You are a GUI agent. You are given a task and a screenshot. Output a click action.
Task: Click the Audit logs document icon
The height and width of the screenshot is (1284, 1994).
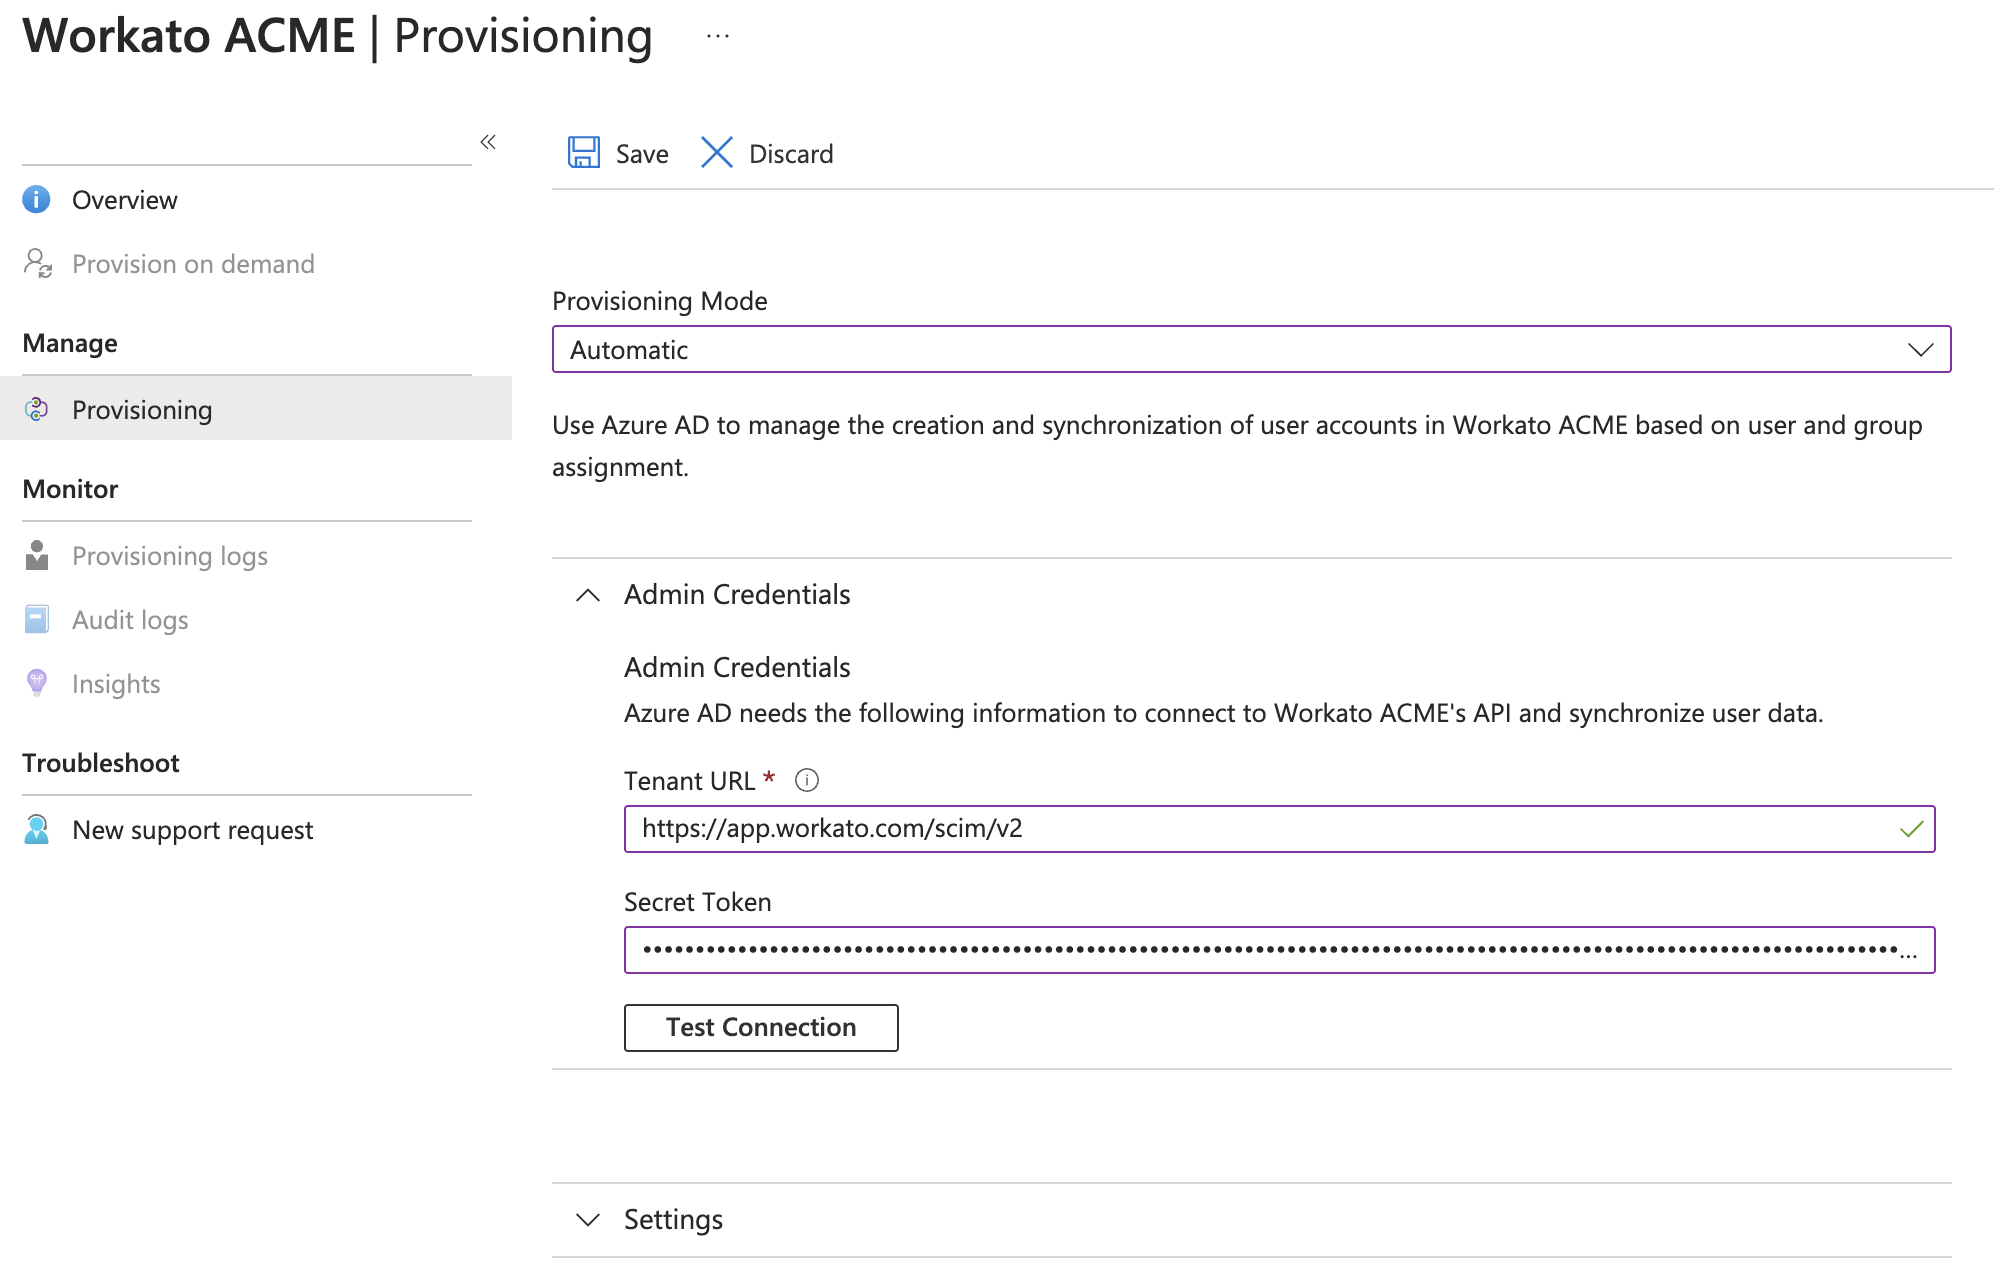[37, 619]
